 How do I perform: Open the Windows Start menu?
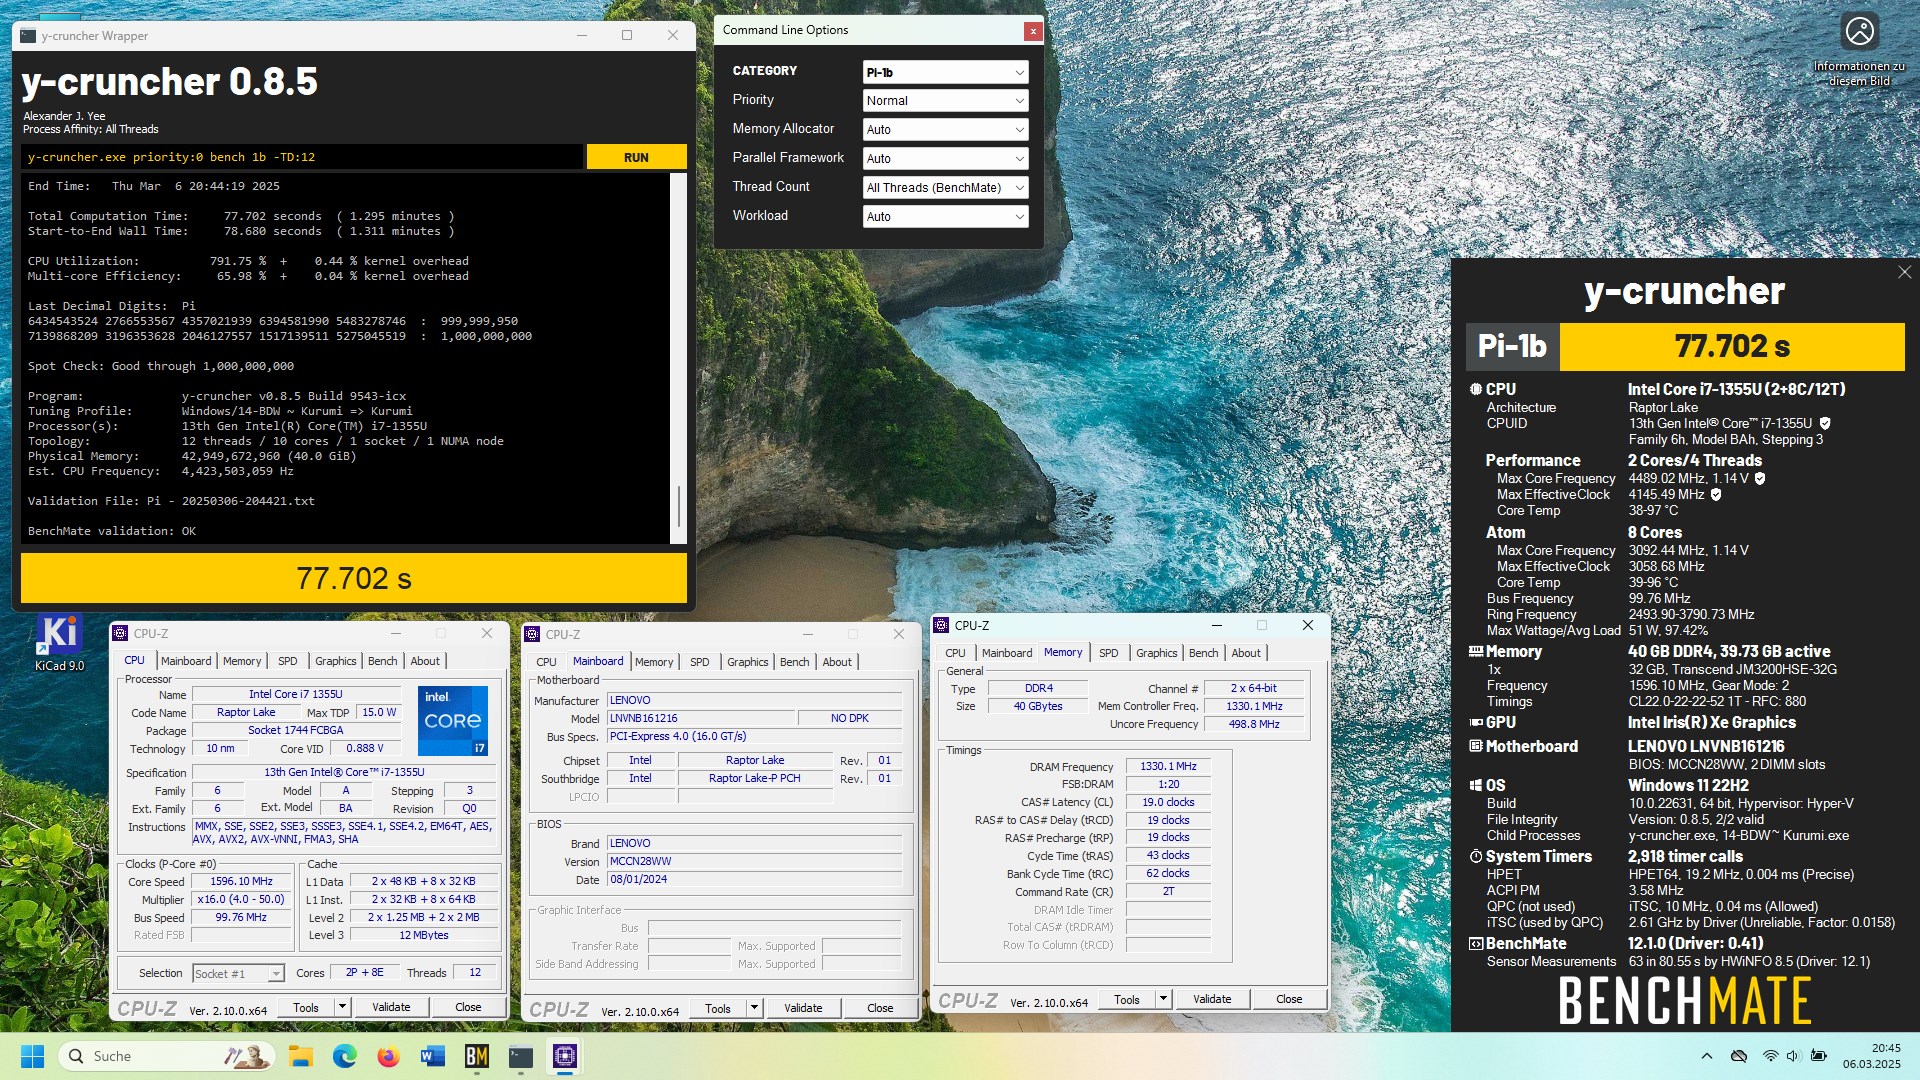coord(32,1056)
